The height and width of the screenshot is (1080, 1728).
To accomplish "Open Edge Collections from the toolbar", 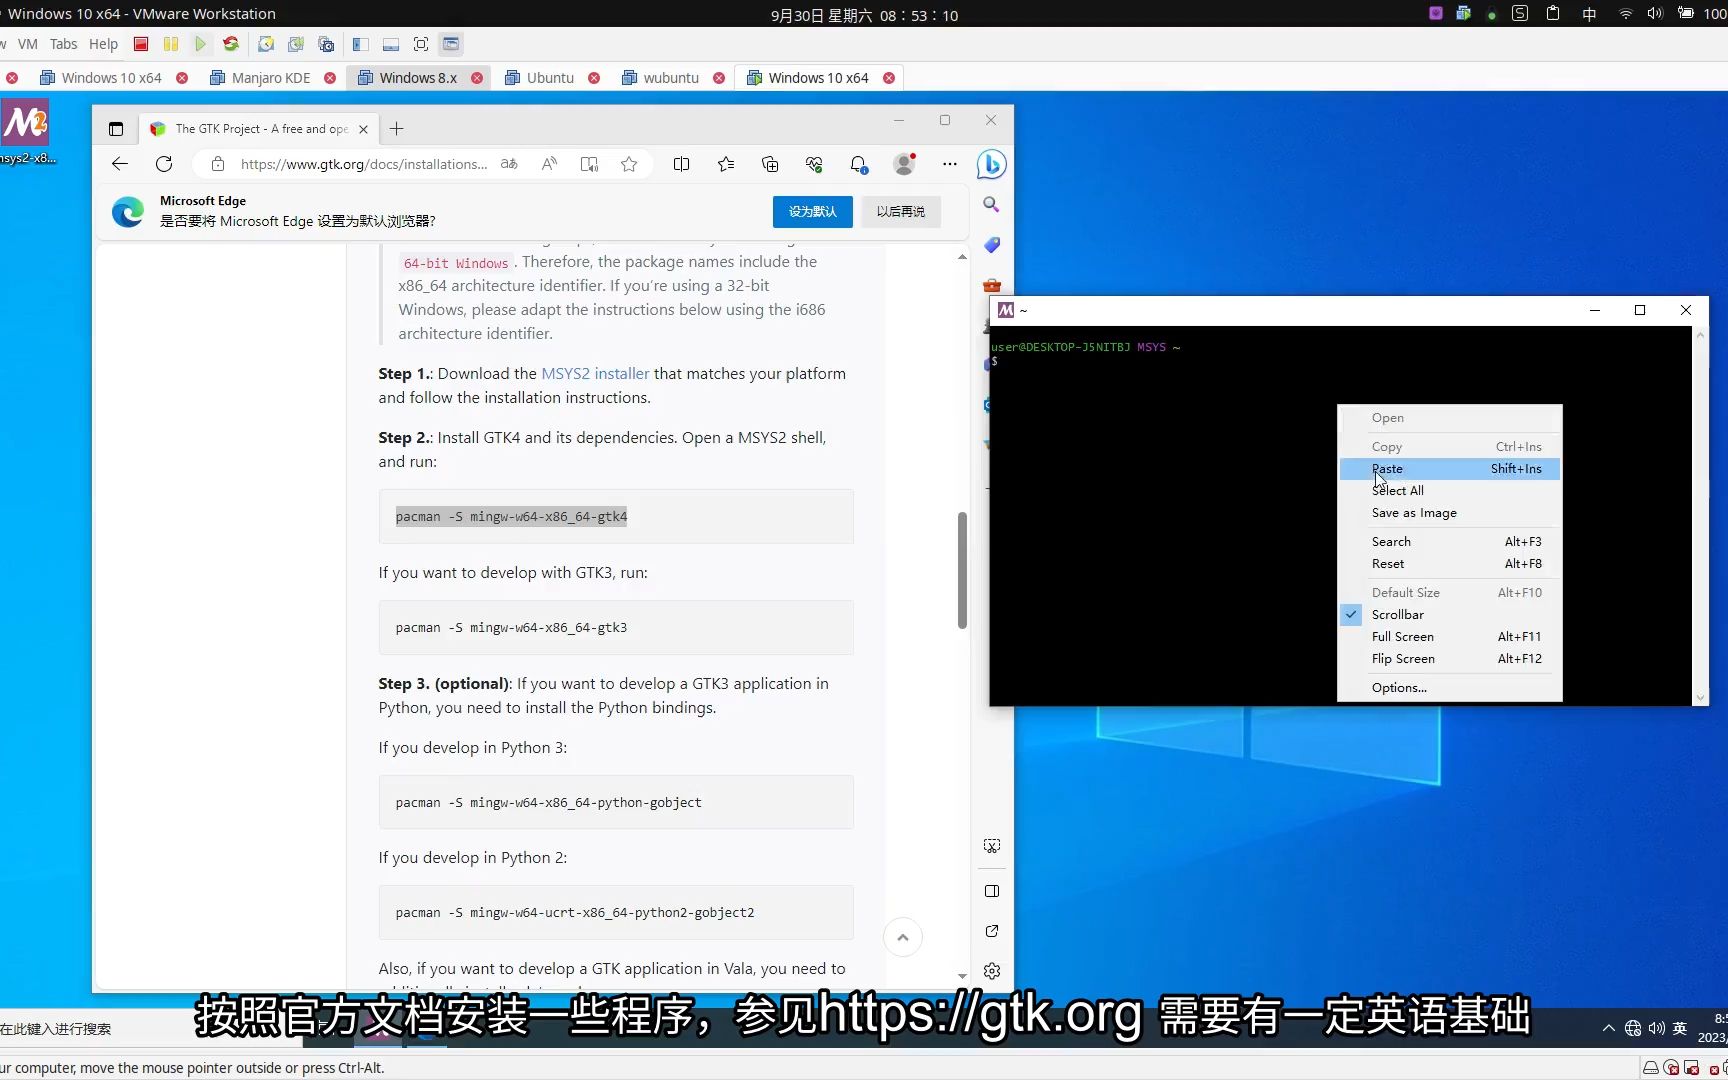I will (x=770, y=164).
